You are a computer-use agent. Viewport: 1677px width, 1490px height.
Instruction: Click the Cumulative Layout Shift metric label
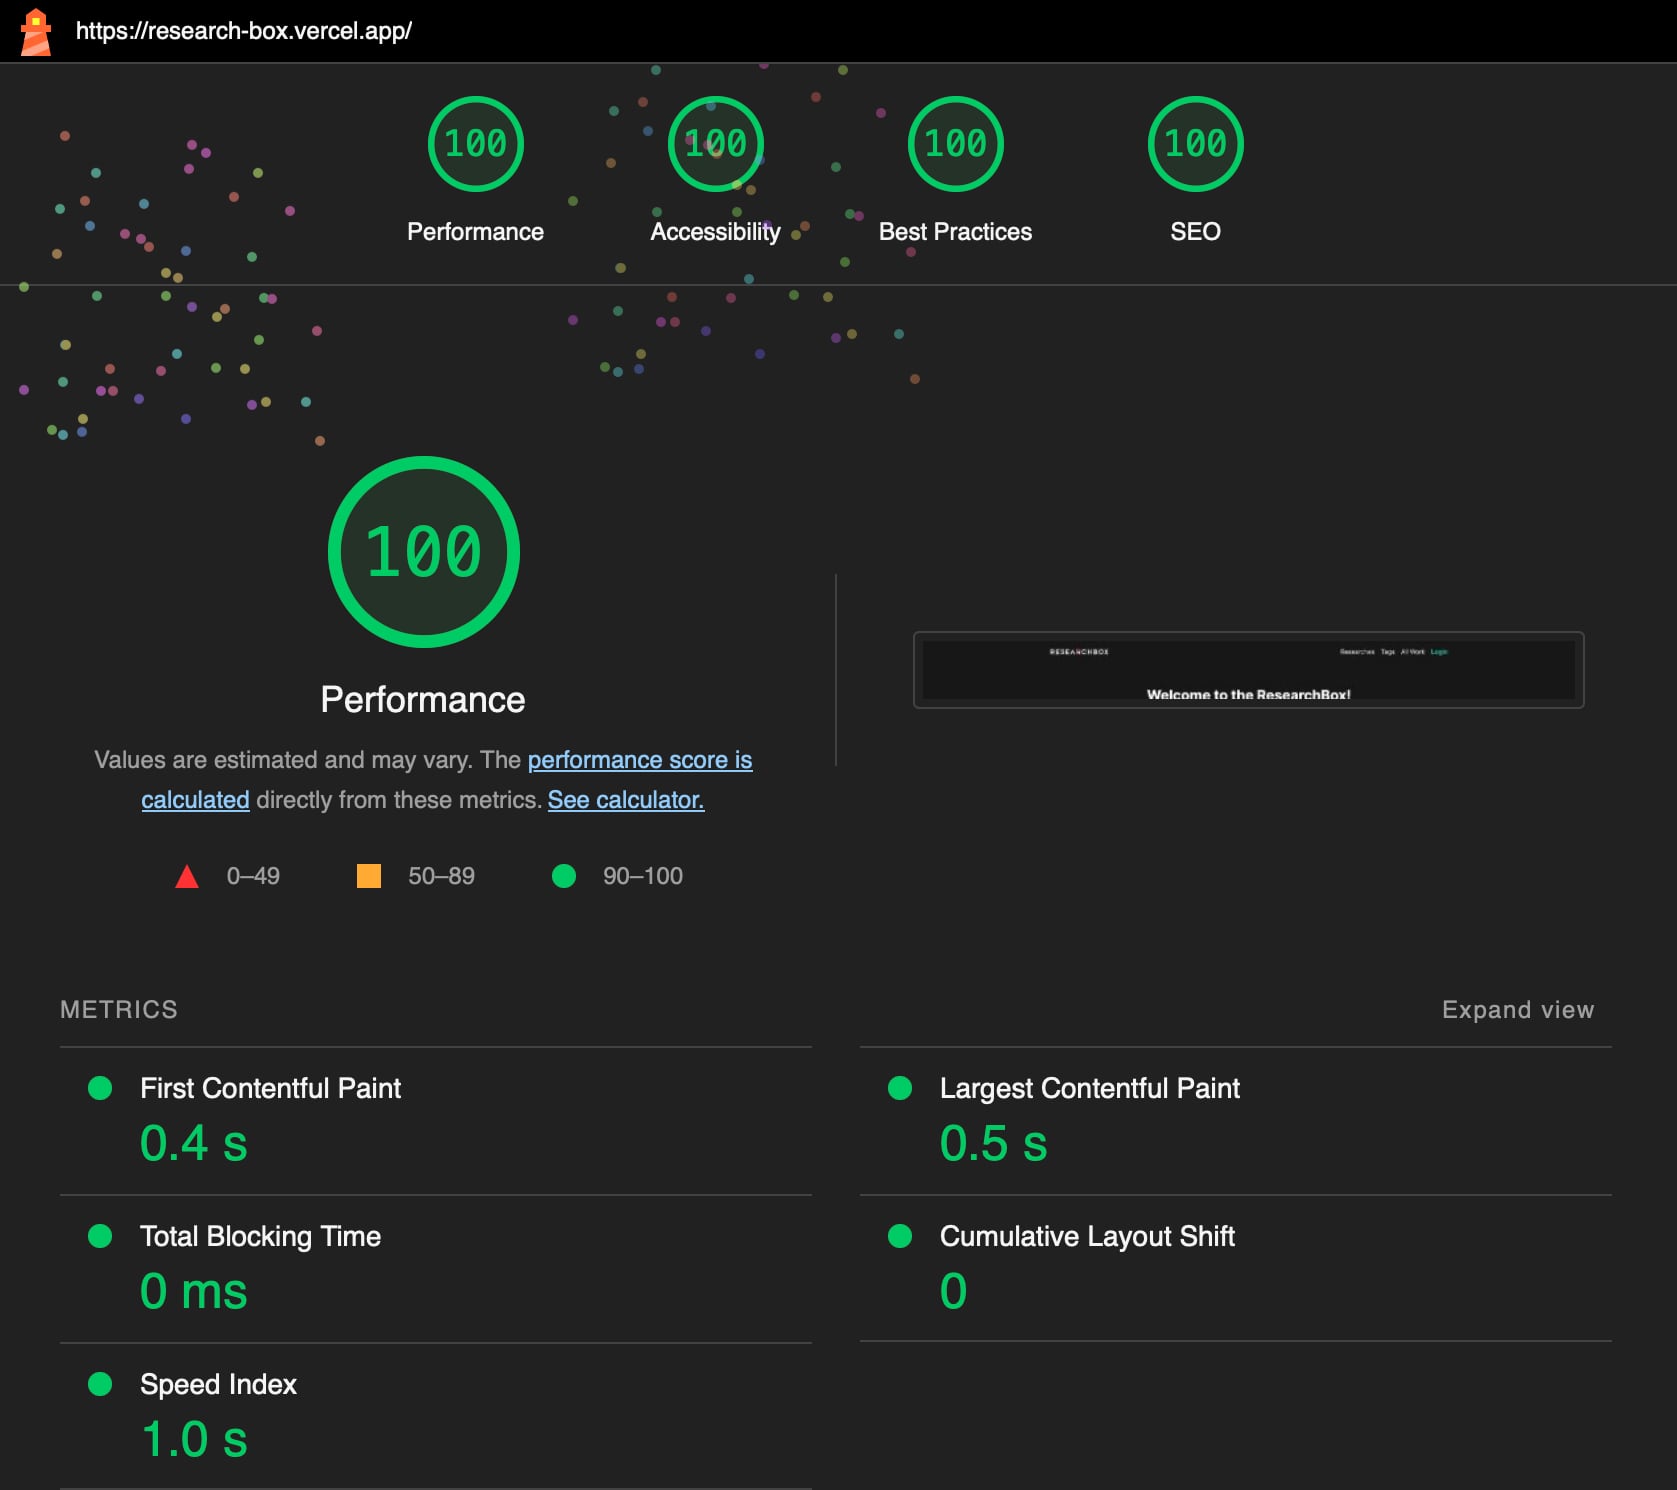coord(1088,1236)
